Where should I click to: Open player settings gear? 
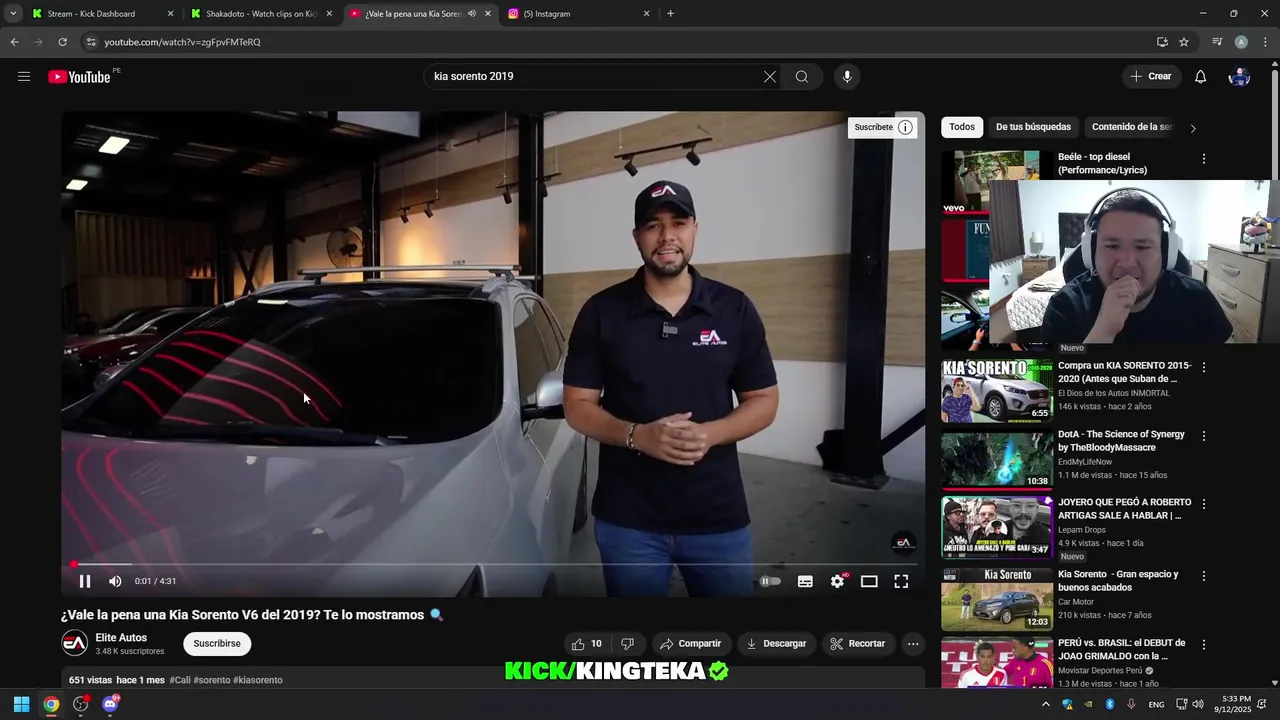837,581
